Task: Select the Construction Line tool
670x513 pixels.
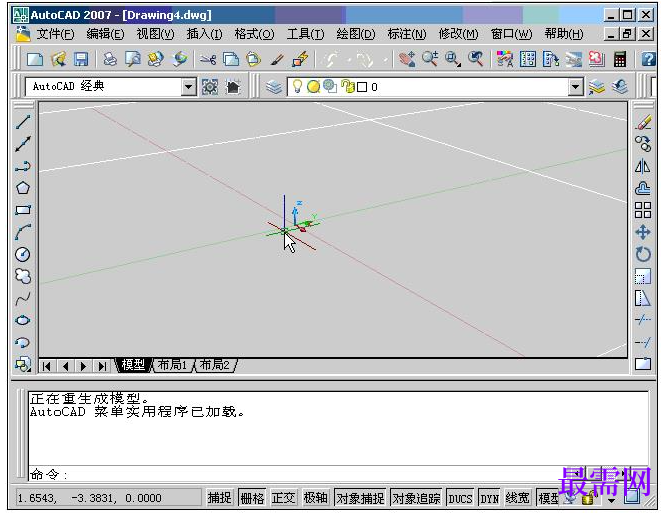Action: (x=23, y=144)
